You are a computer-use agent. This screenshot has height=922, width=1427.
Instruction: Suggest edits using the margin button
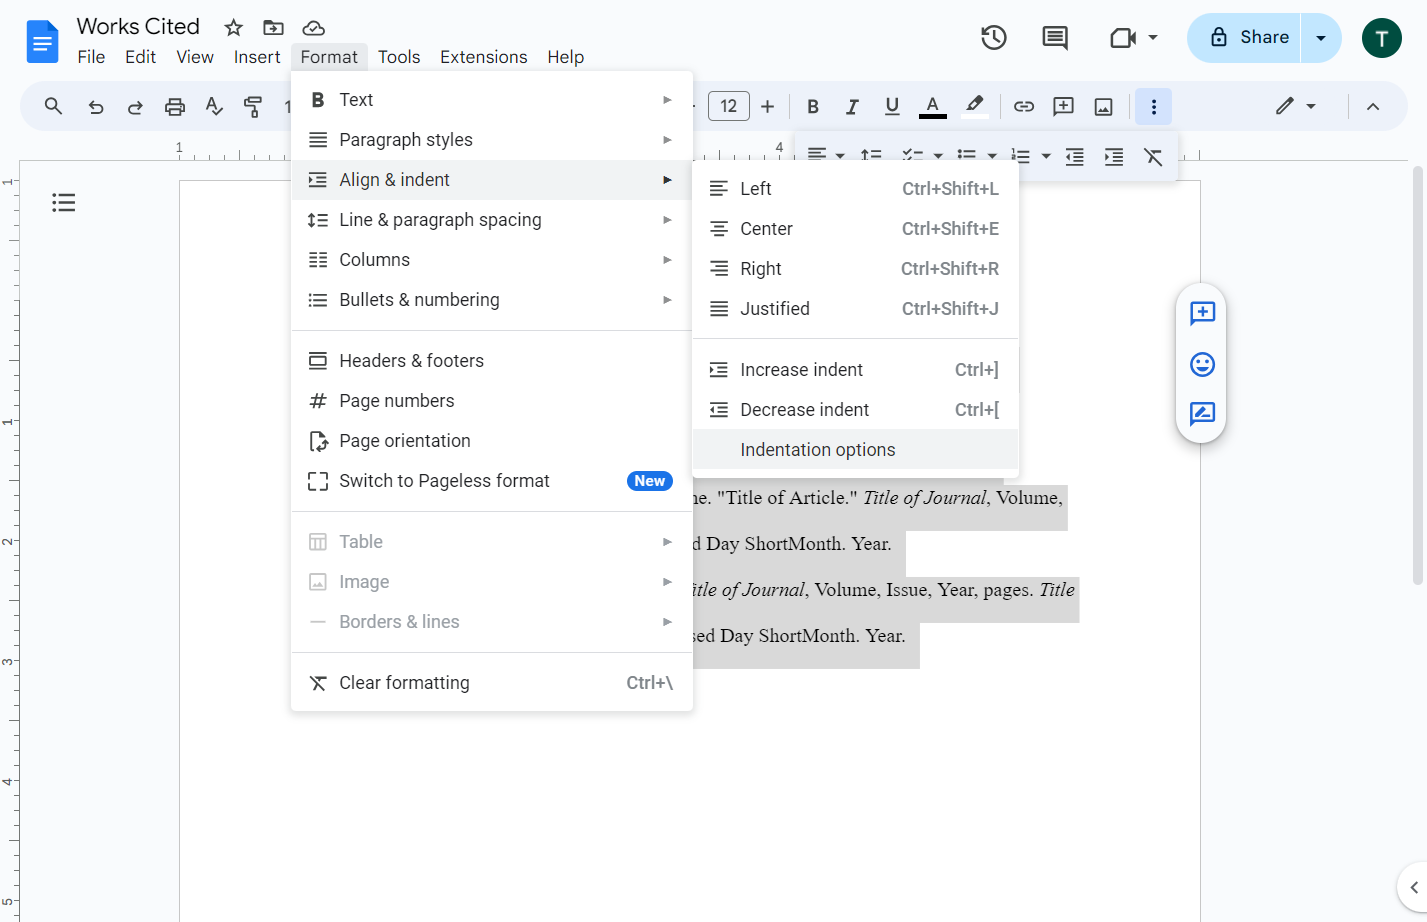point(1202,413)
